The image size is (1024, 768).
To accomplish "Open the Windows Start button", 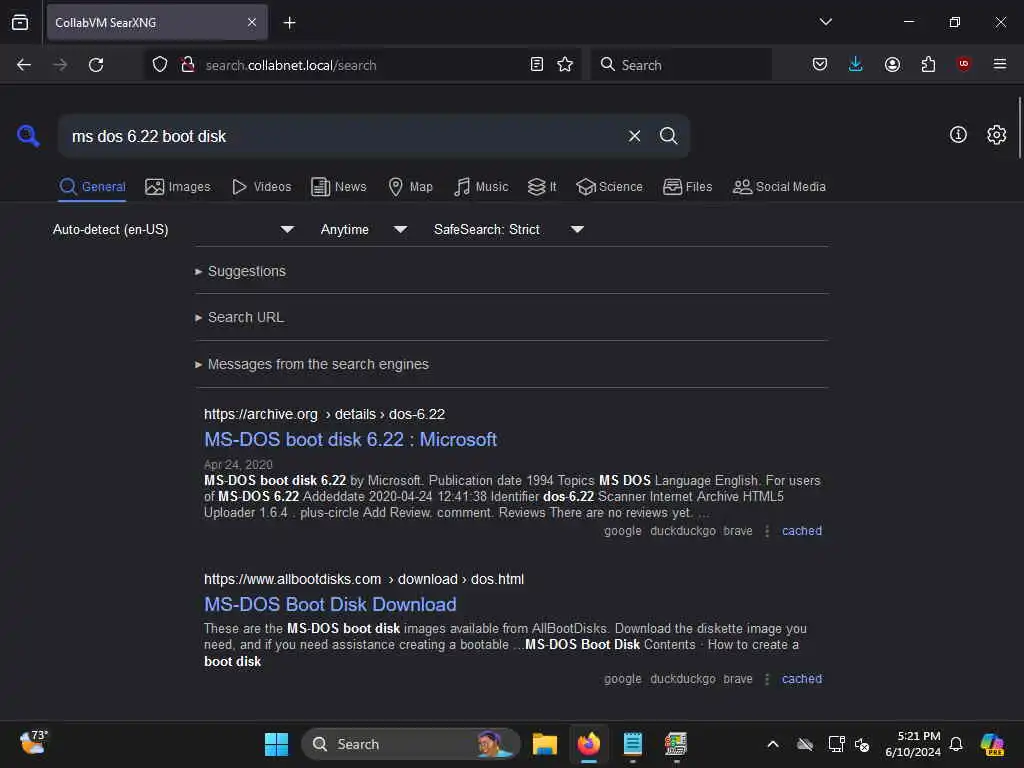I will click(276, 744).
